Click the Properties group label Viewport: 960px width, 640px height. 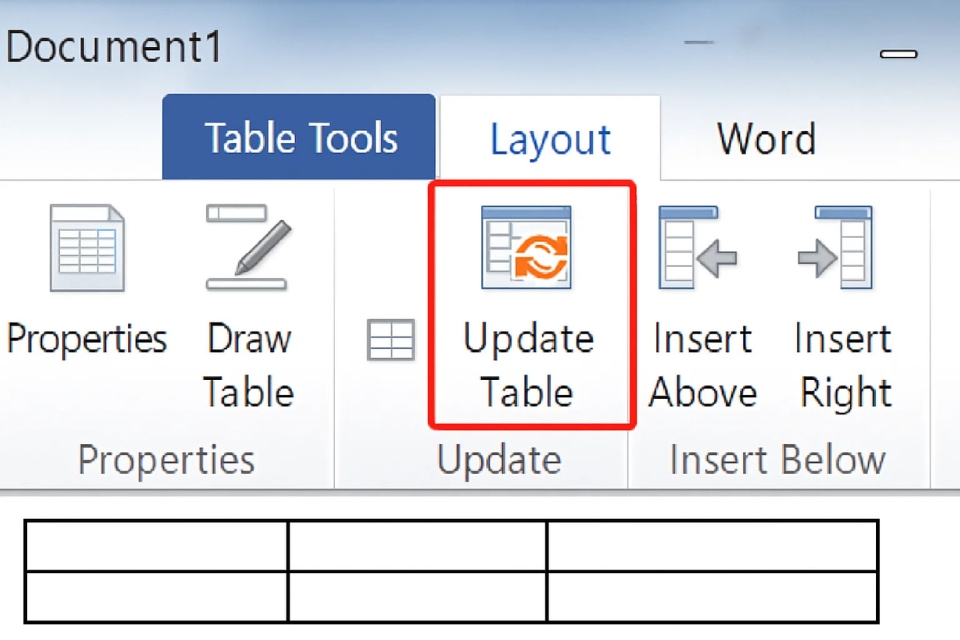165,460
